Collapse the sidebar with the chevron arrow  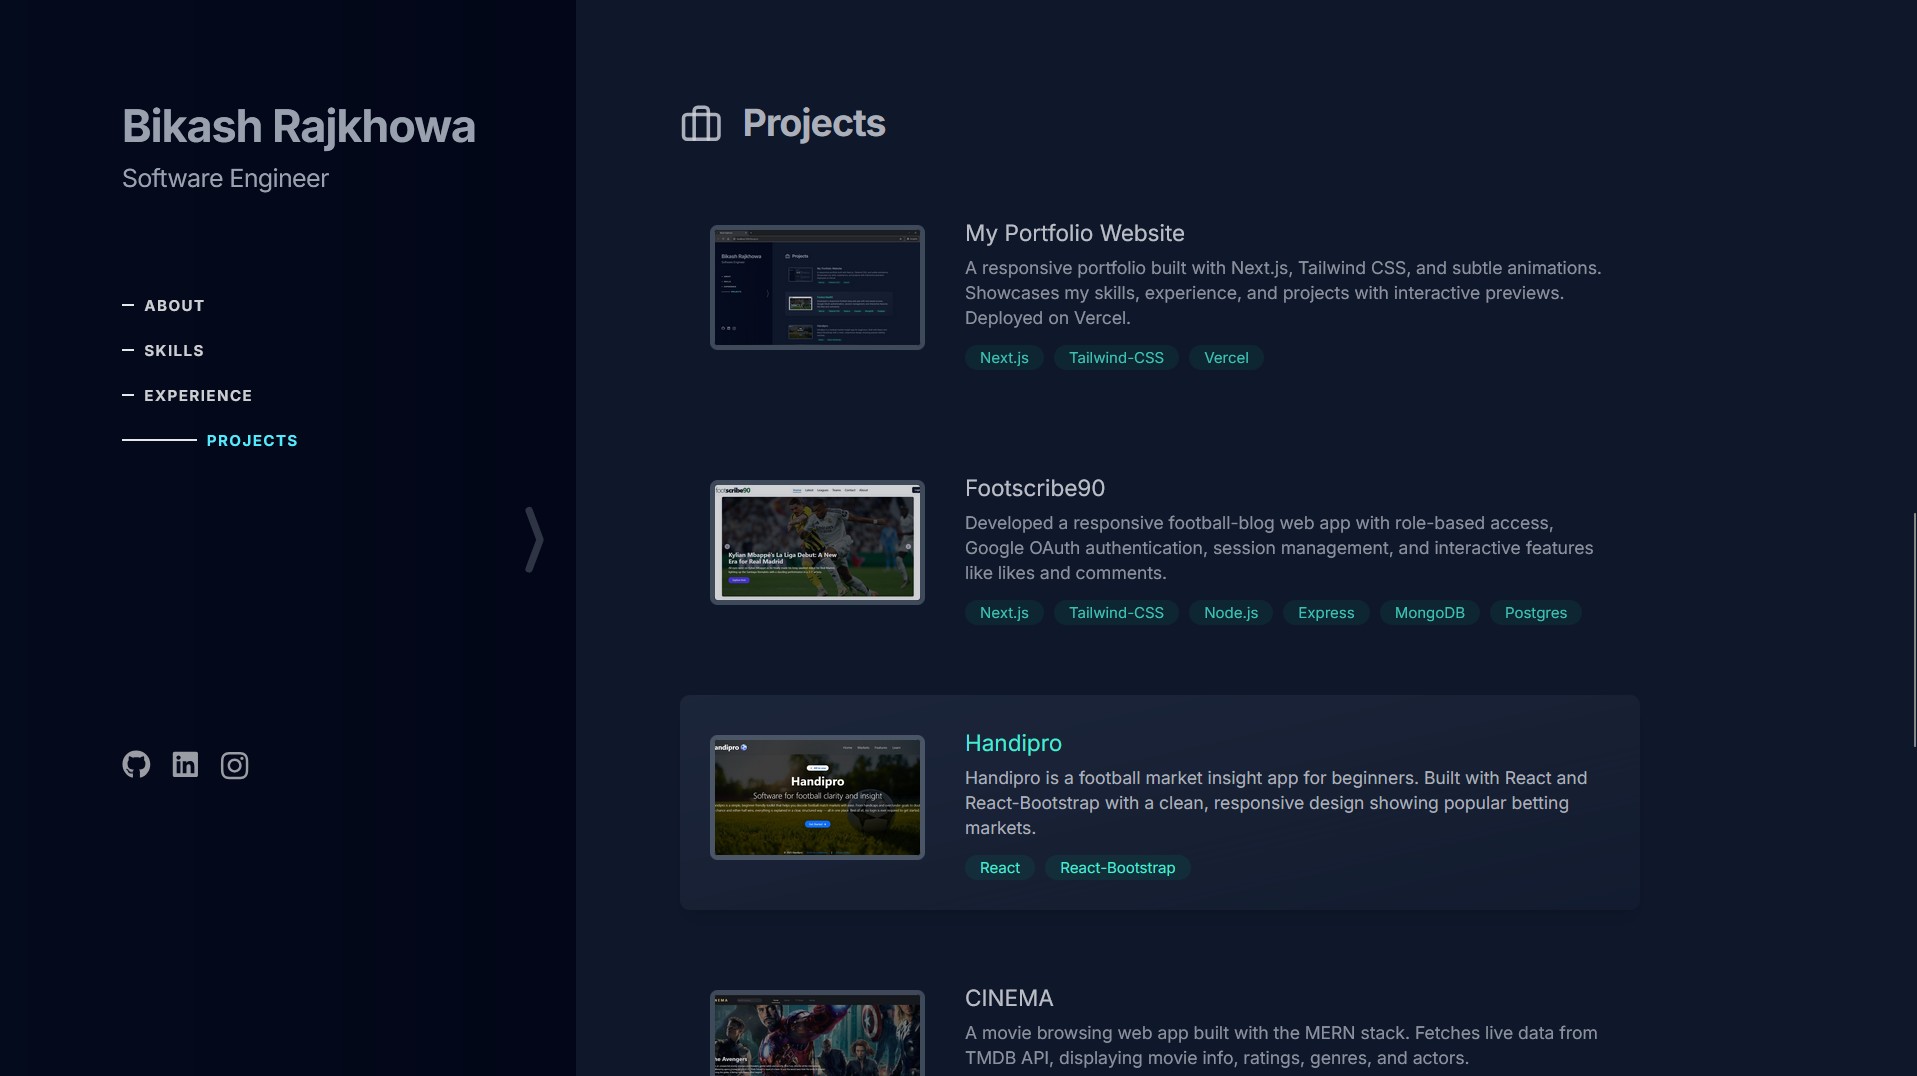point(535,540)
